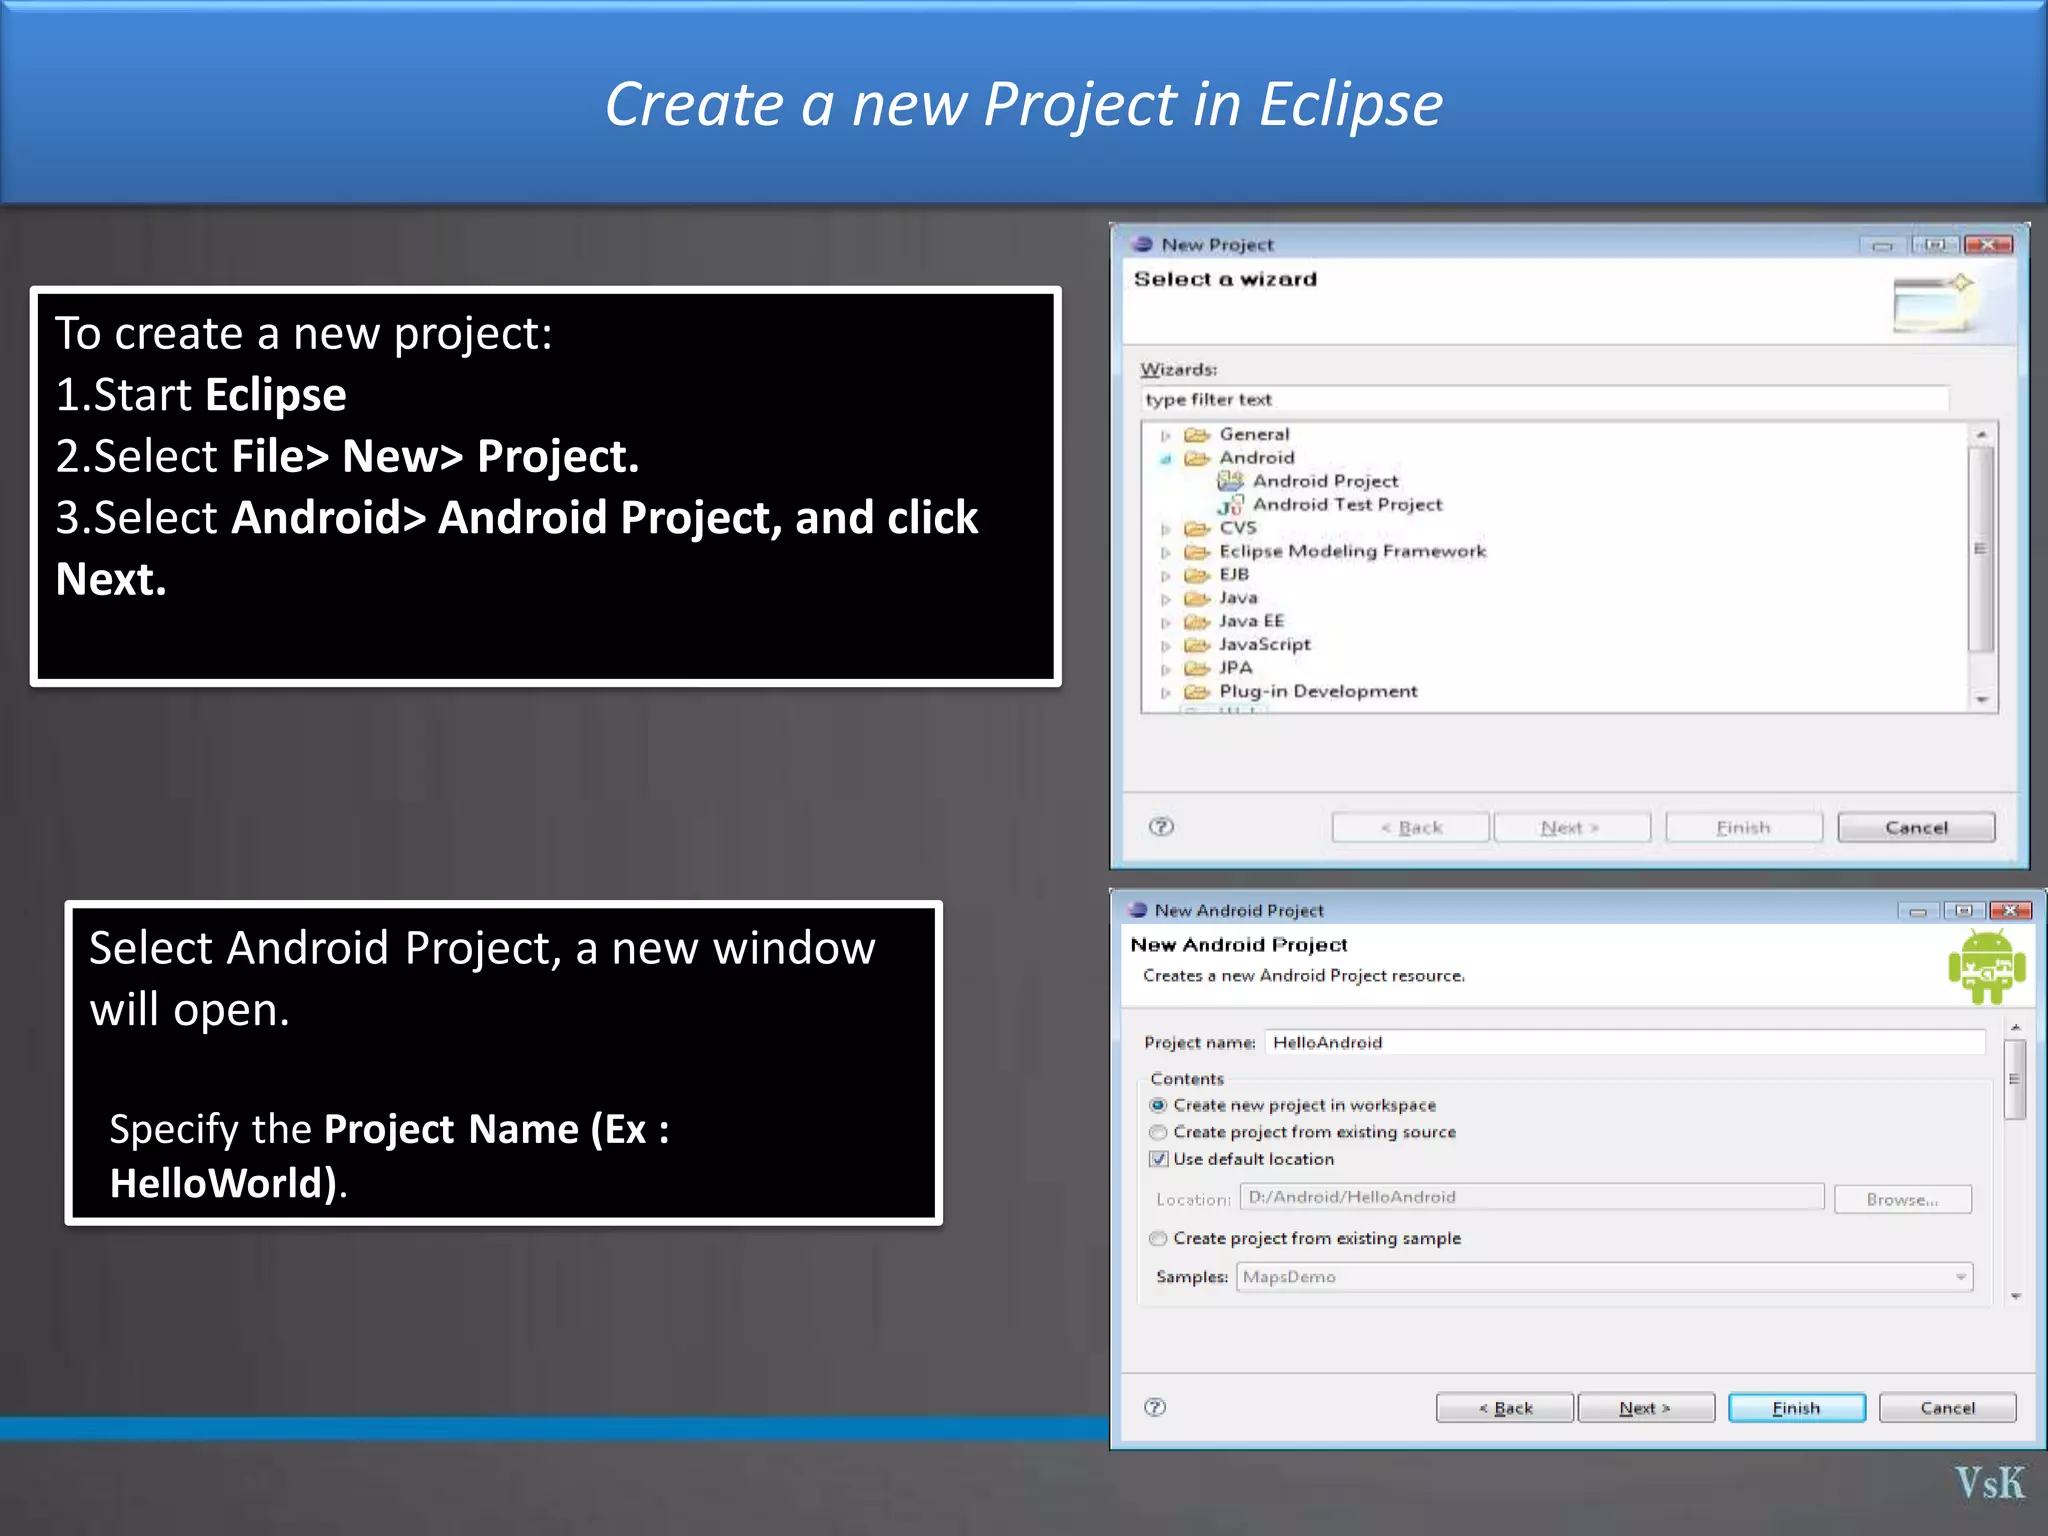Click the Java folder icon
This screenshot has height=1536, width=2048.
point(1197,598)
